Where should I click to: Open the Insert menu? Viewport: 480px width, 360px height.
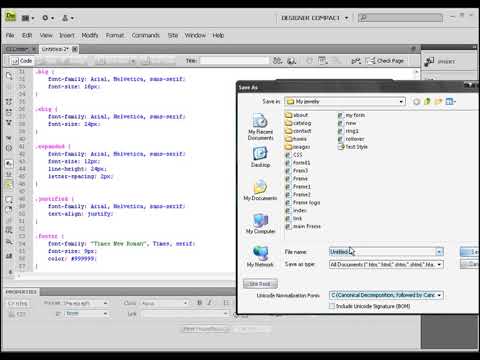pyautogui.click(x=67, y=35)
